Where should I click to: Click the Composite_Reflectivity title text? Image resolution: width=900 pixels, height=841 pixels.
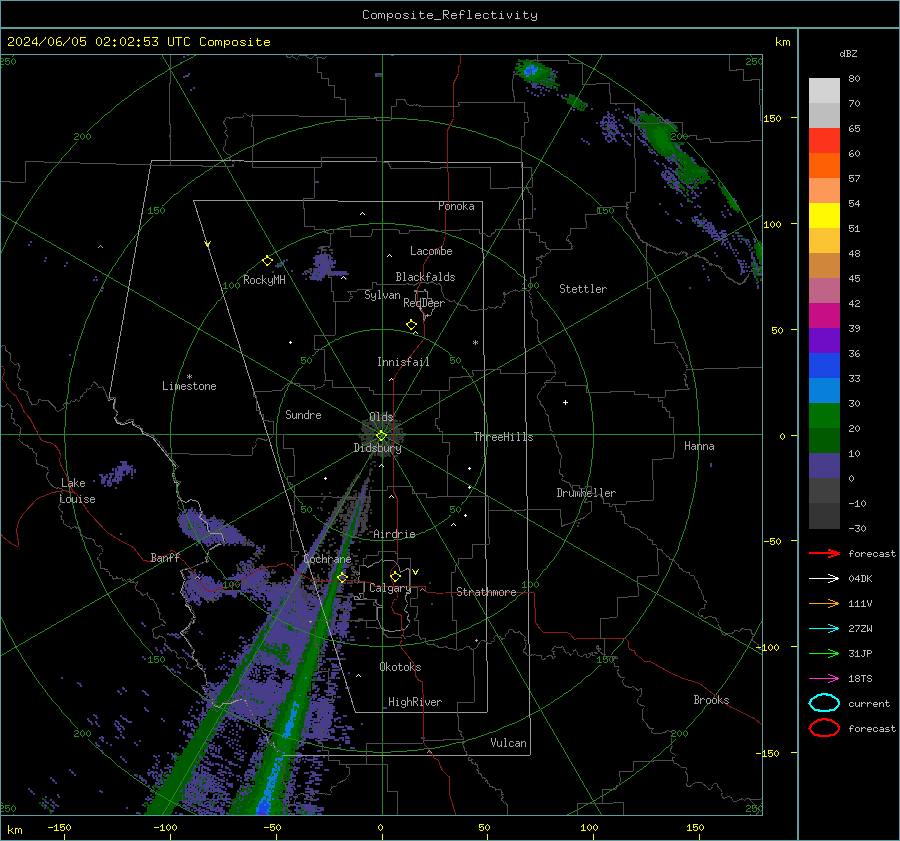point(450,15)
